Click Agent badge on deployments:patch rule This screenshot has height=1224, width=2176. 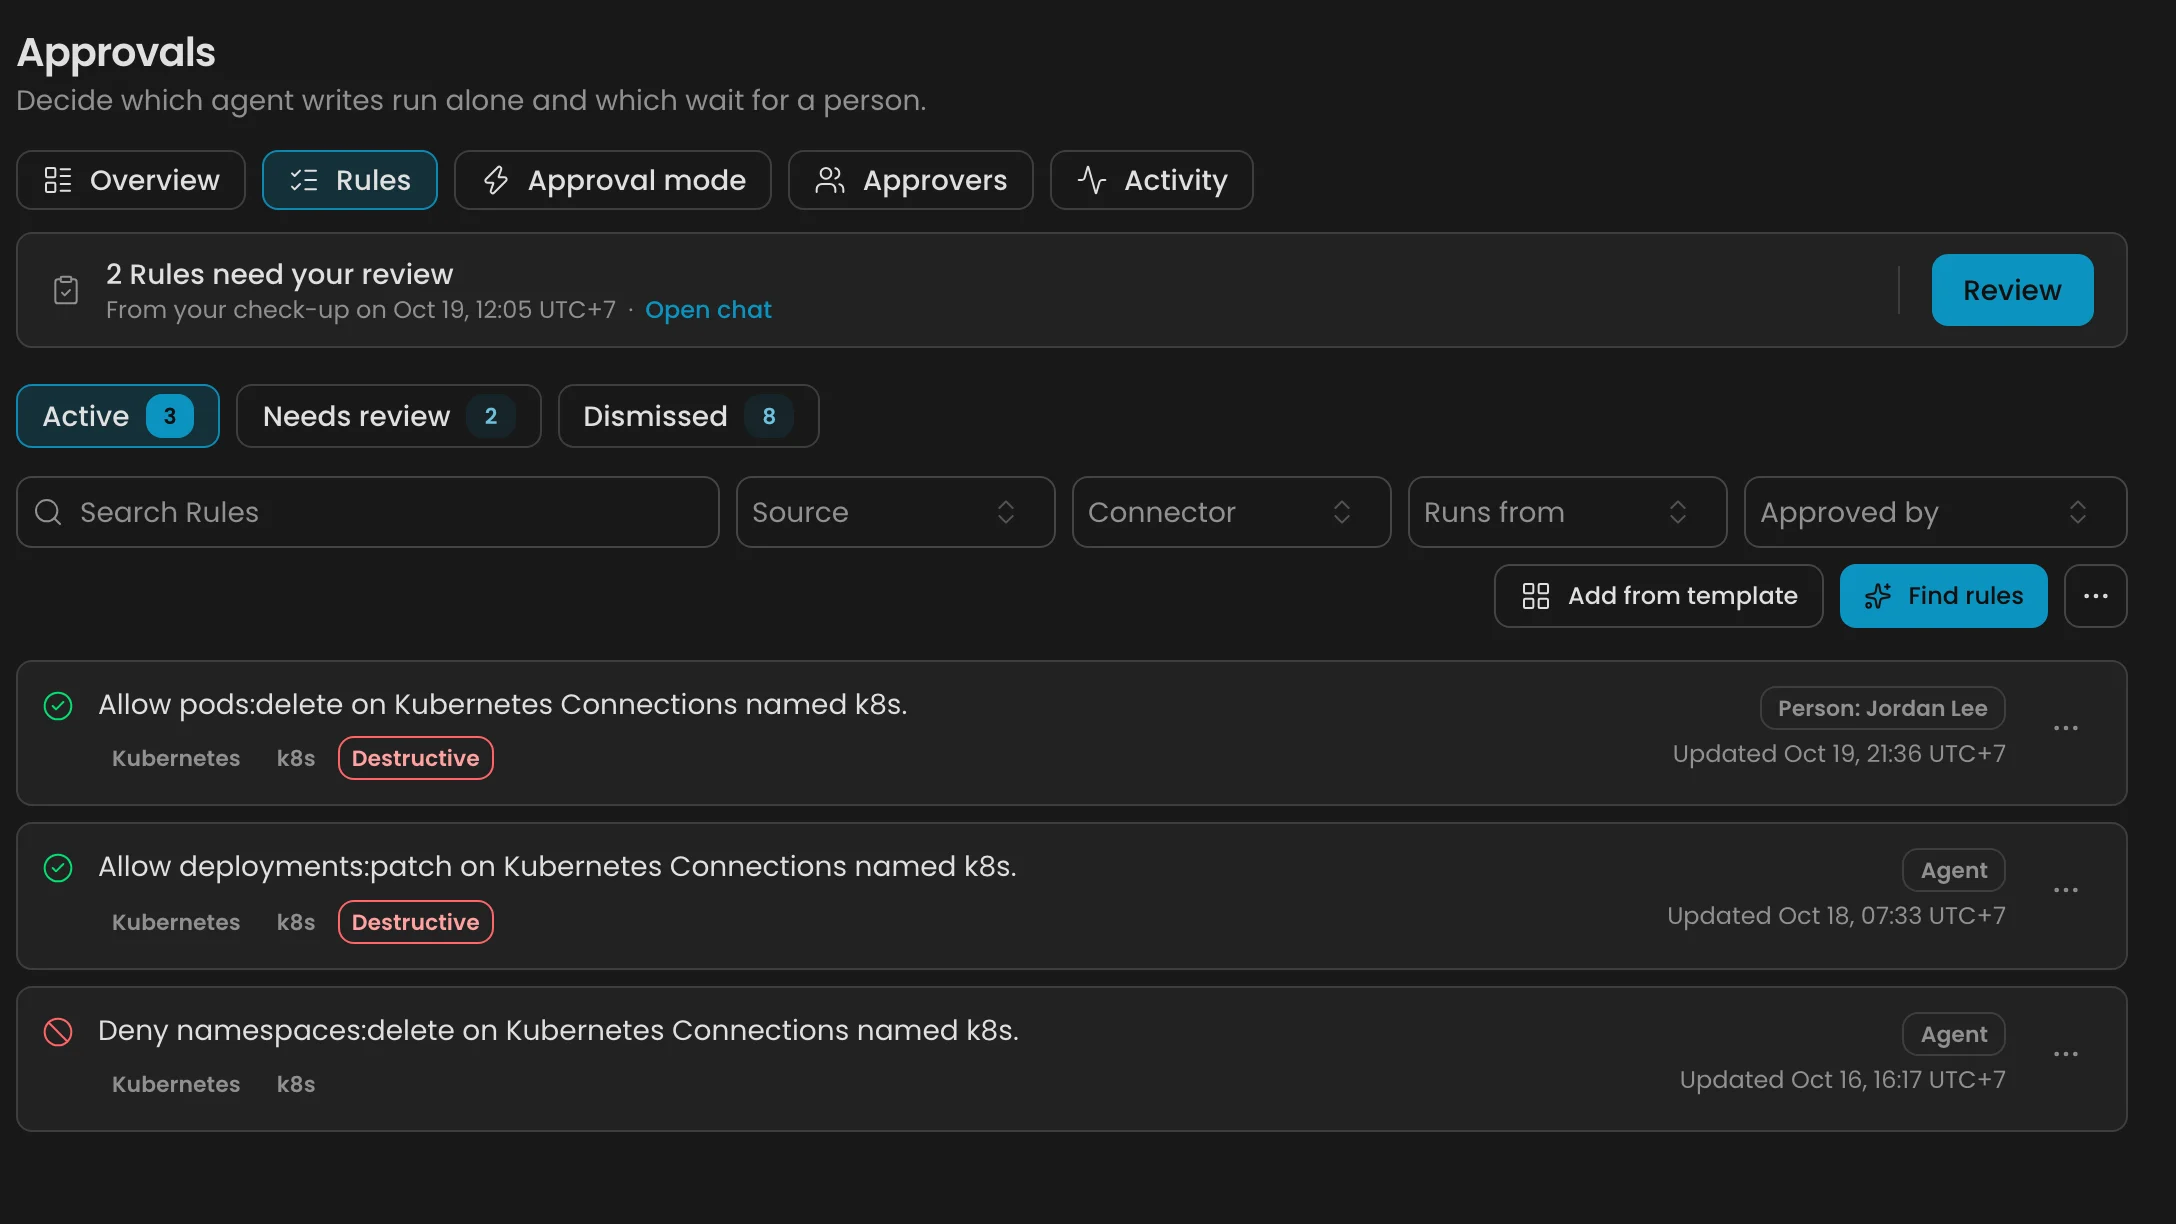pyautogui.click(x=1953, y=870)
